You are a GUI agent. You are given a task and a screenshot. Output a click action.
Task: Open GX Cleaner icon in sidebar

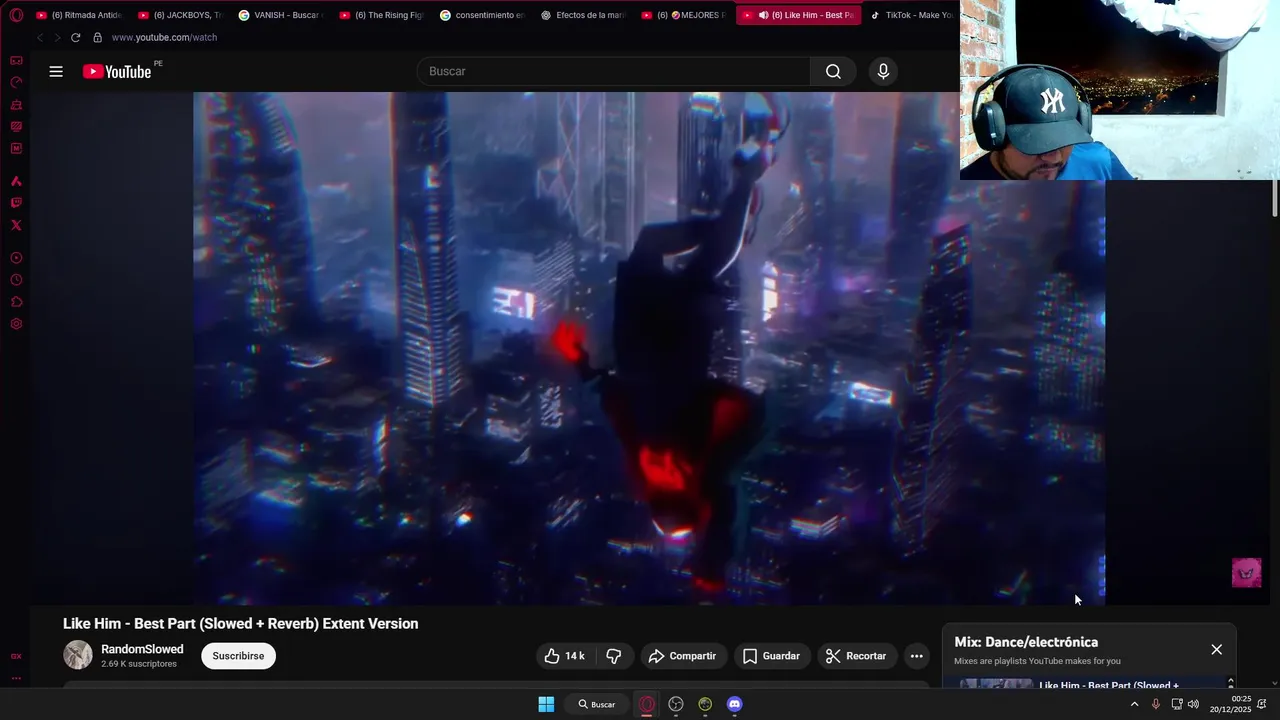point(16,105)
